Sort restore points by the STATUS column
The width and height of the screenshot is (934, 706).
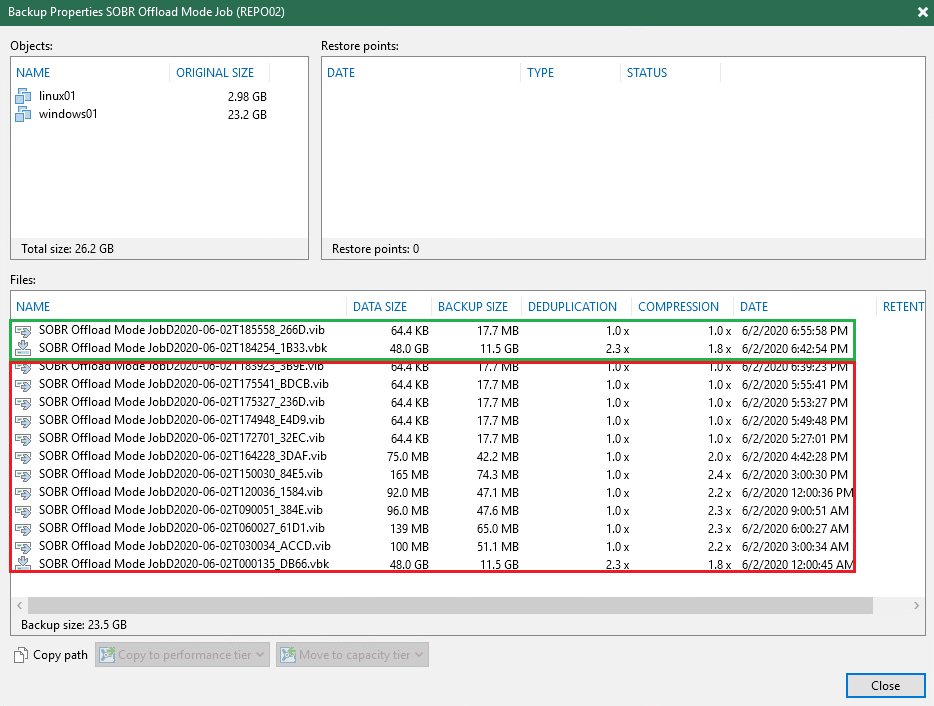646,73
